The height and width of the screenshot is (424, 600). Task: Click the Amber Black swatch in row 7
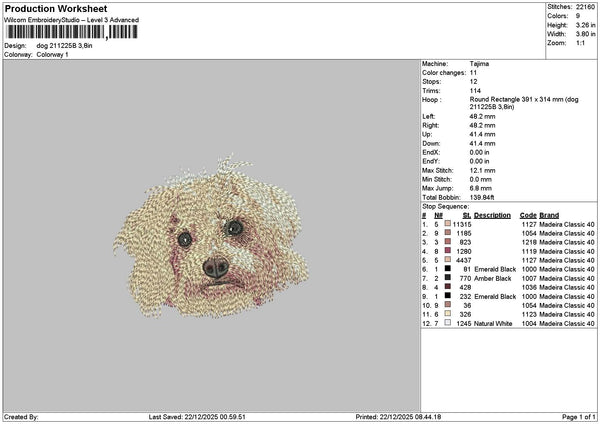pos(447,277)
